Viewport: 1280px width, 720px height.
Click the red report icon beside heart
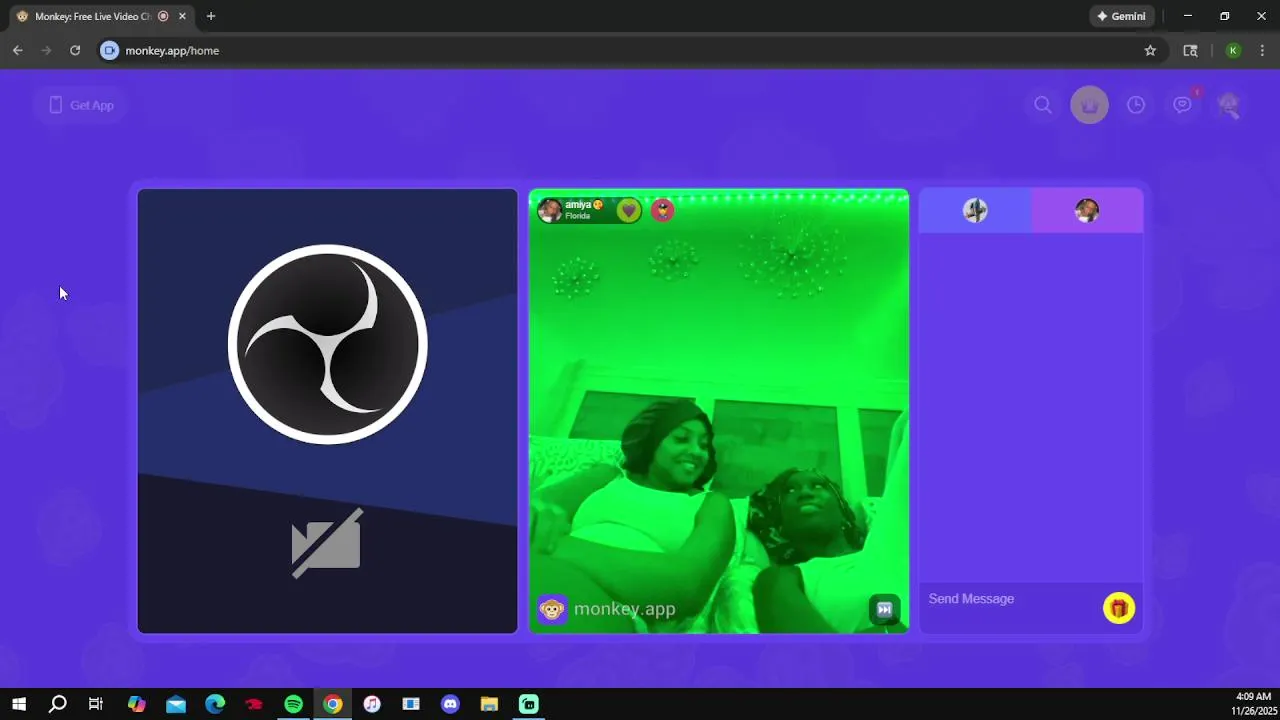(x=662, y=210)
